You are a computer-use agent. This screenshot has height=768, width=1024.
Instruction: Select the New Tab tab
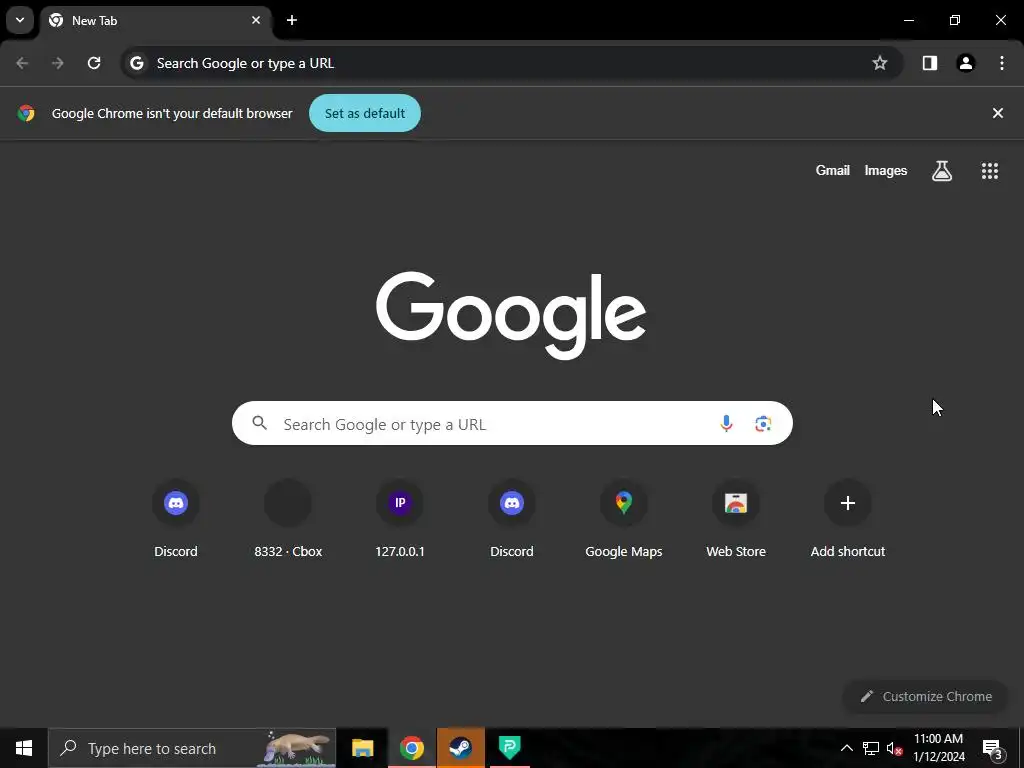tap(155, 21)
